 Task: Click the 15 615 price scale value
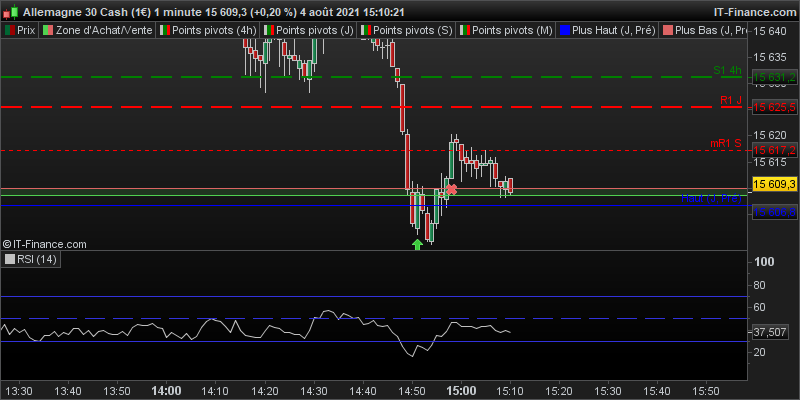[771, 162]
